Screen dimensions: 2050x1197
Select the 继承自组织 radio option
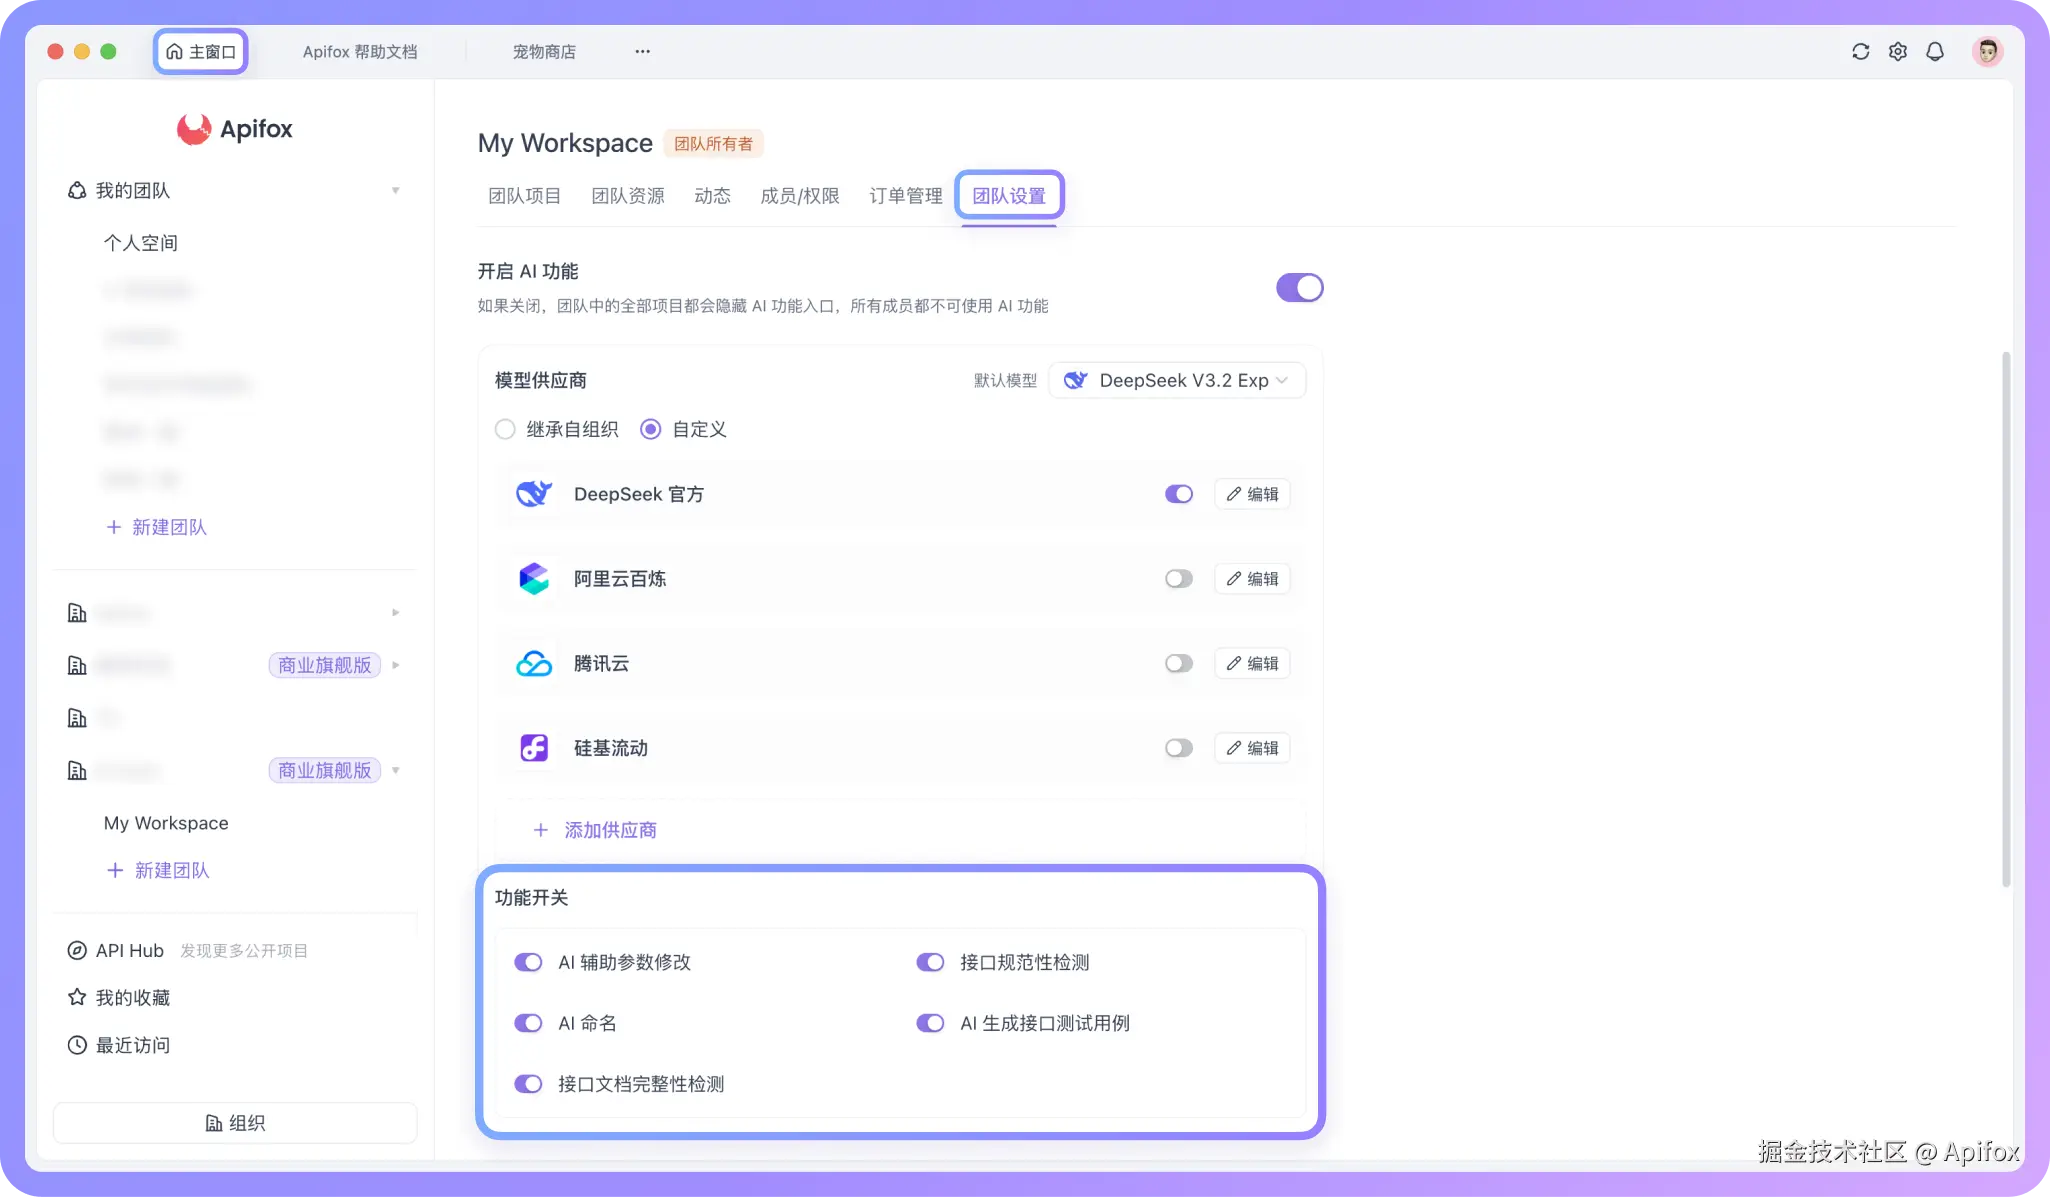tap(506, 430)
